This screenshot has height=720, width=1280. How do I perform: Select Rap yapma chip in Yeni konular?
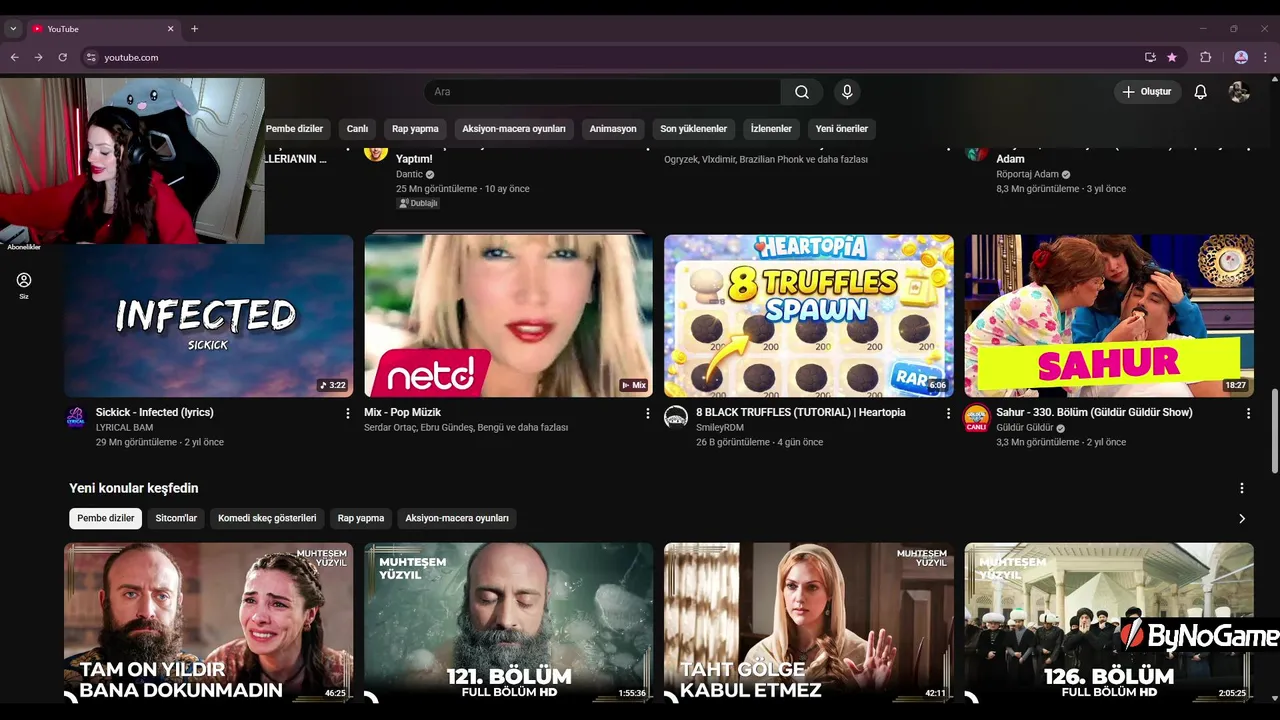(361, 518)
